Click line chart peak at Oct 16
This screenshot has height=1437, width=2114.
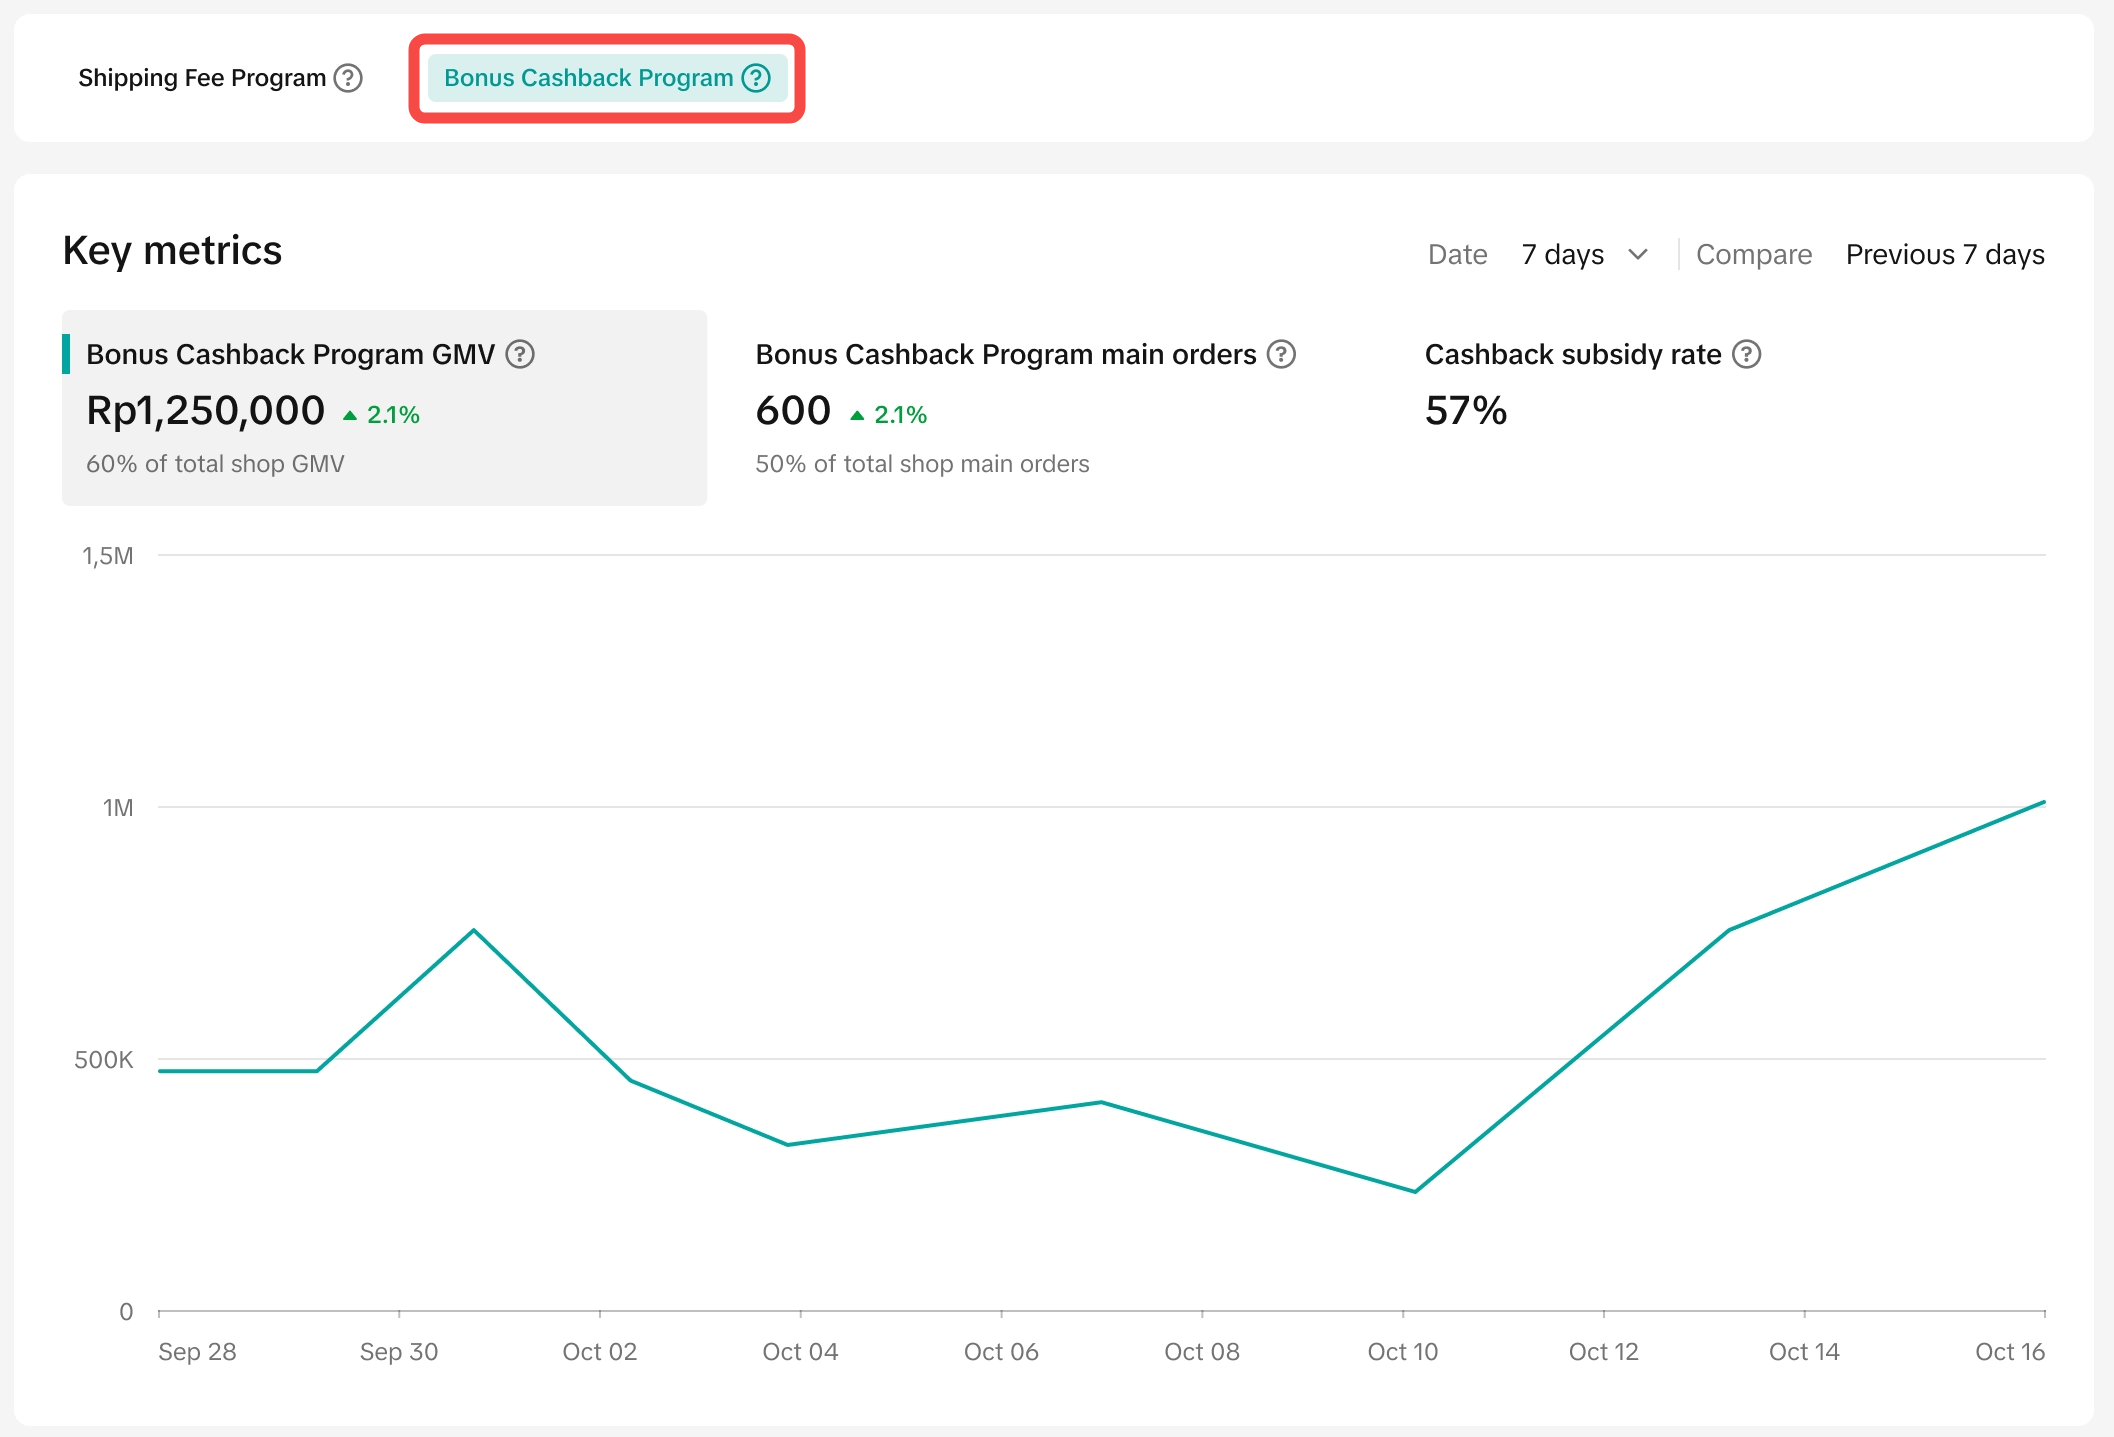pos(2043,802)
